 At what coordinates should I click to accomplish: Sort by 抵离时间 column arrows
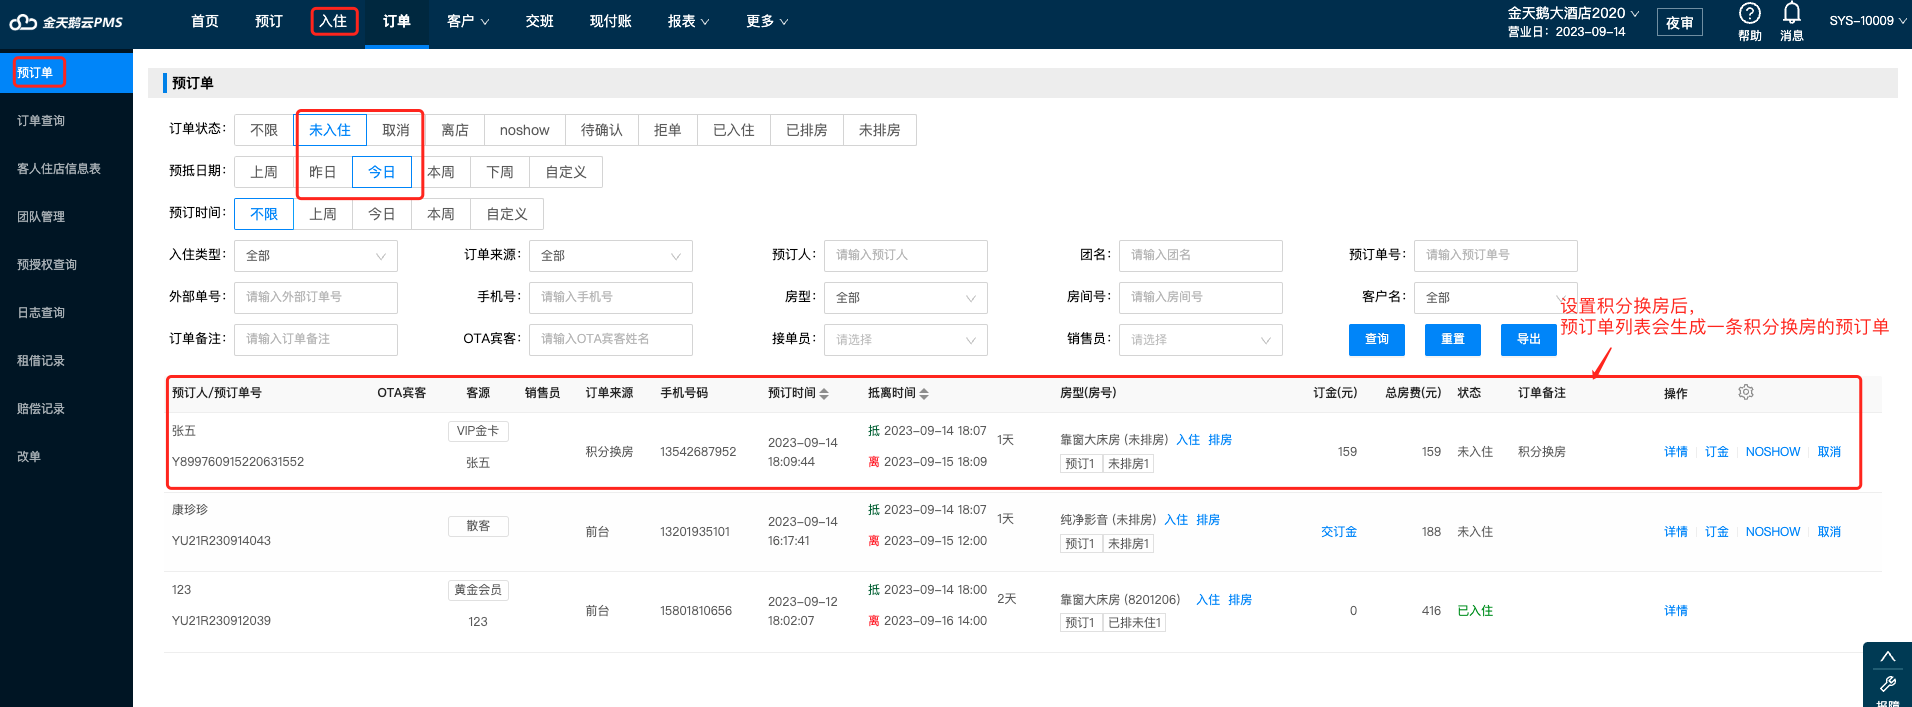(924, 394)
